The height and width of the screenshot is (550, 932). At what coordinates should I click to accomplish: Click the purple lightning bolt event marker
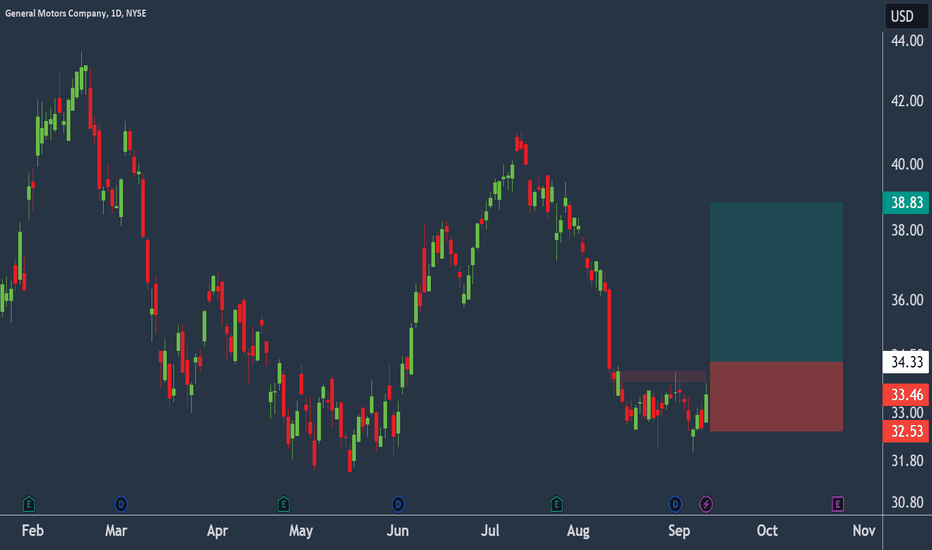click(706, 504)
